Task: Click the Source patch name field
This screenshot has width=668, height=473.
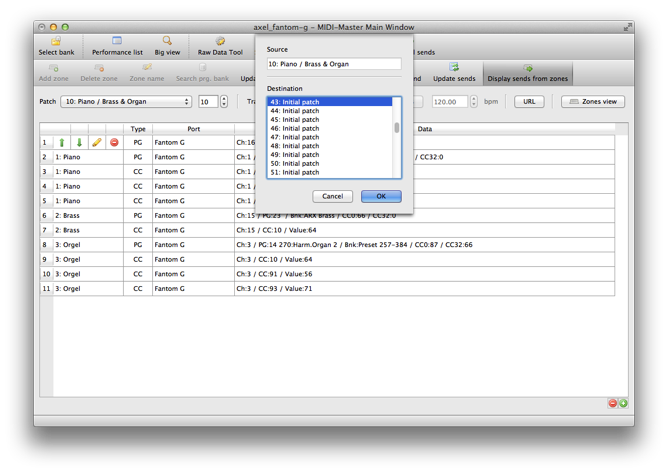Action: click(x=333, y=65)
